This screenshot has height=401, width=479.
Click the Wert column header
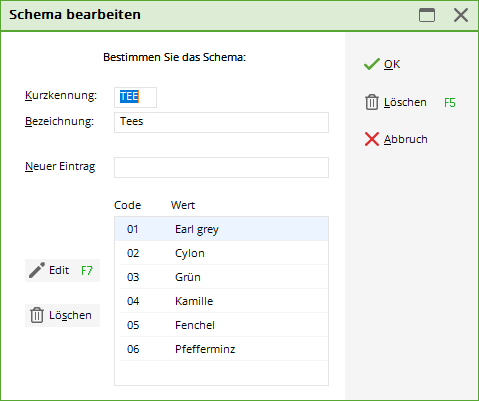183,205
